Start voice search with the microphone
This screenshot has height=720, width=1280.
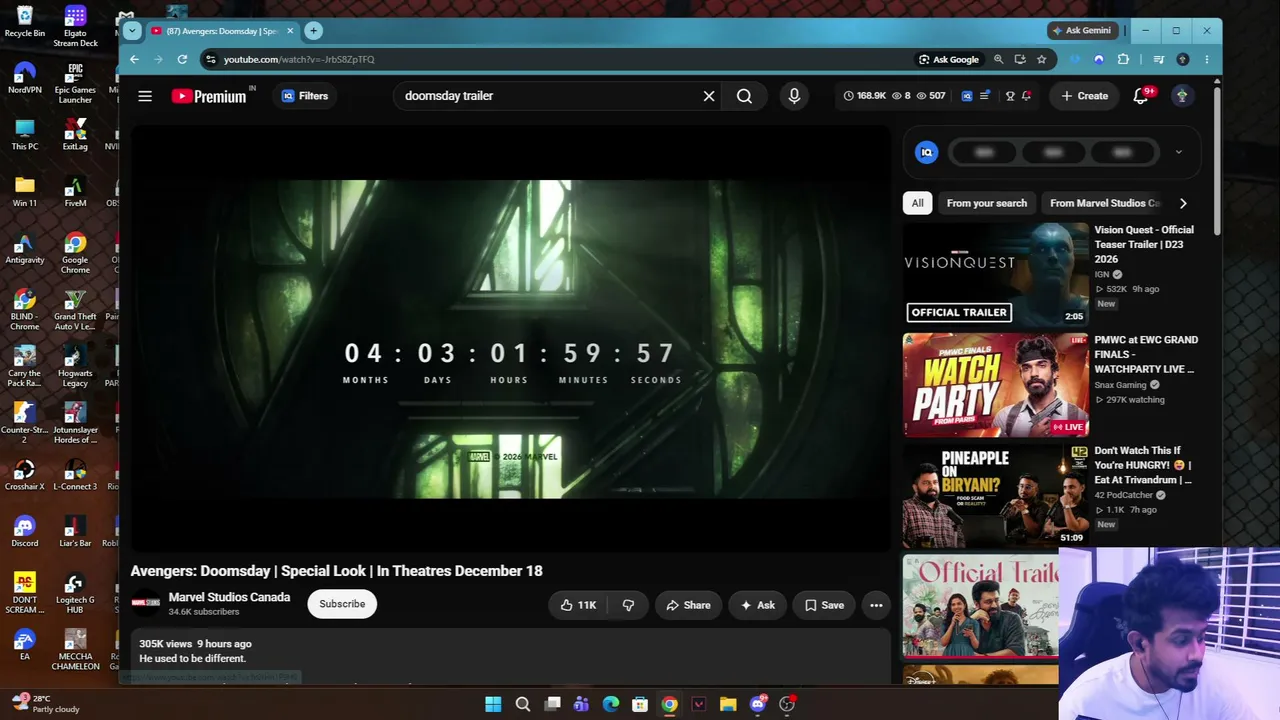[794, 96]
